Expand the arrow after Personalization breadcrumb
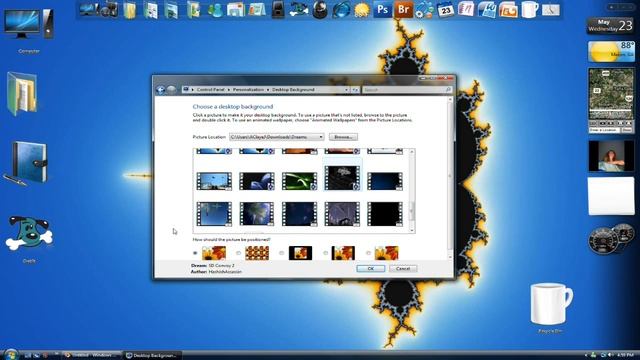The height and width of the screenshot is (360, 640). click(x=268, y=90)
